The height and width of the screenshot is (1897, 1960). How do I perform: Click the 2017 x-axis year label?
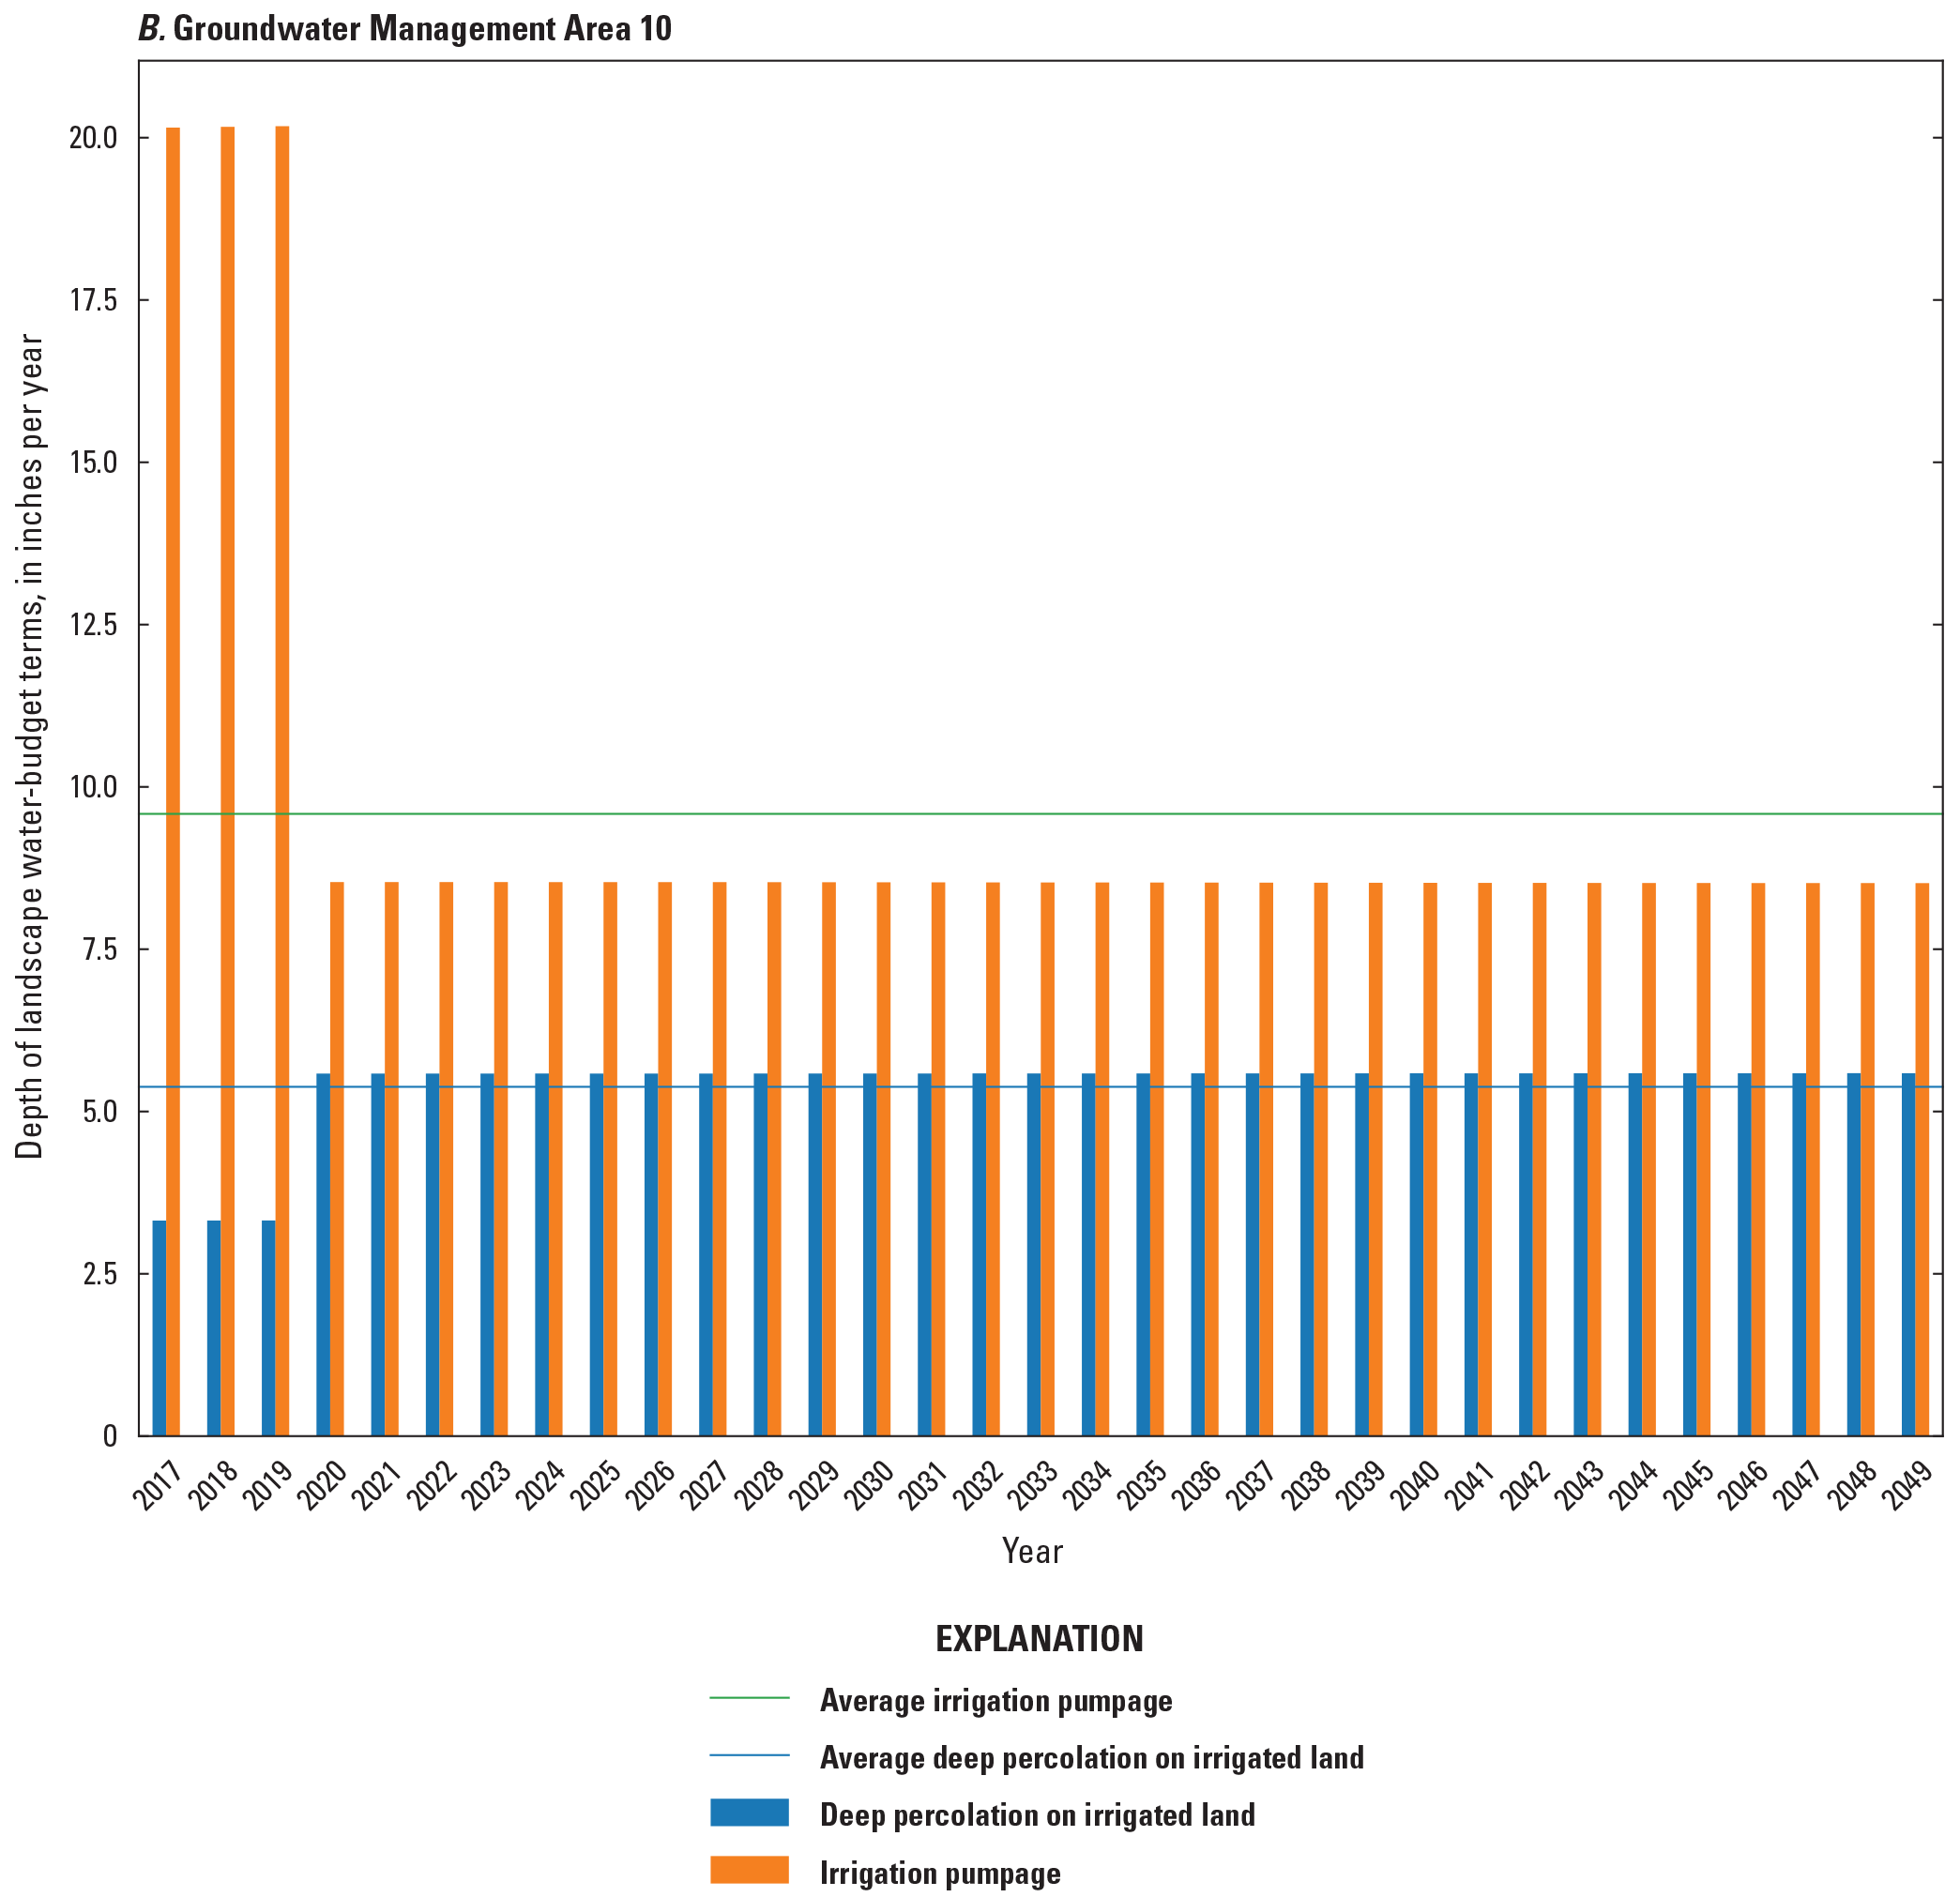(159, 1487)
